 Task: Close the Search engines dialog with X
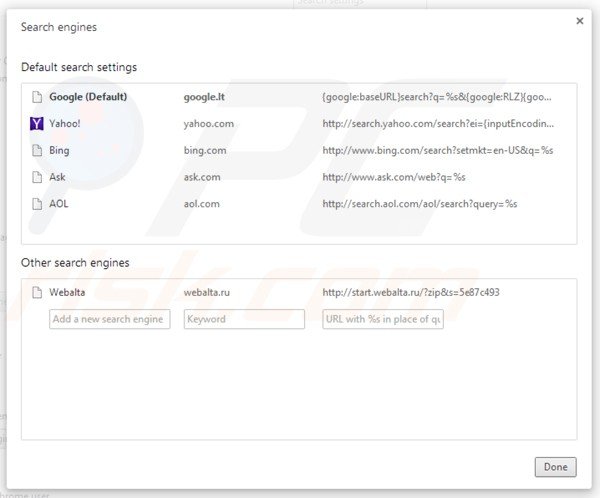pos(580,21)
